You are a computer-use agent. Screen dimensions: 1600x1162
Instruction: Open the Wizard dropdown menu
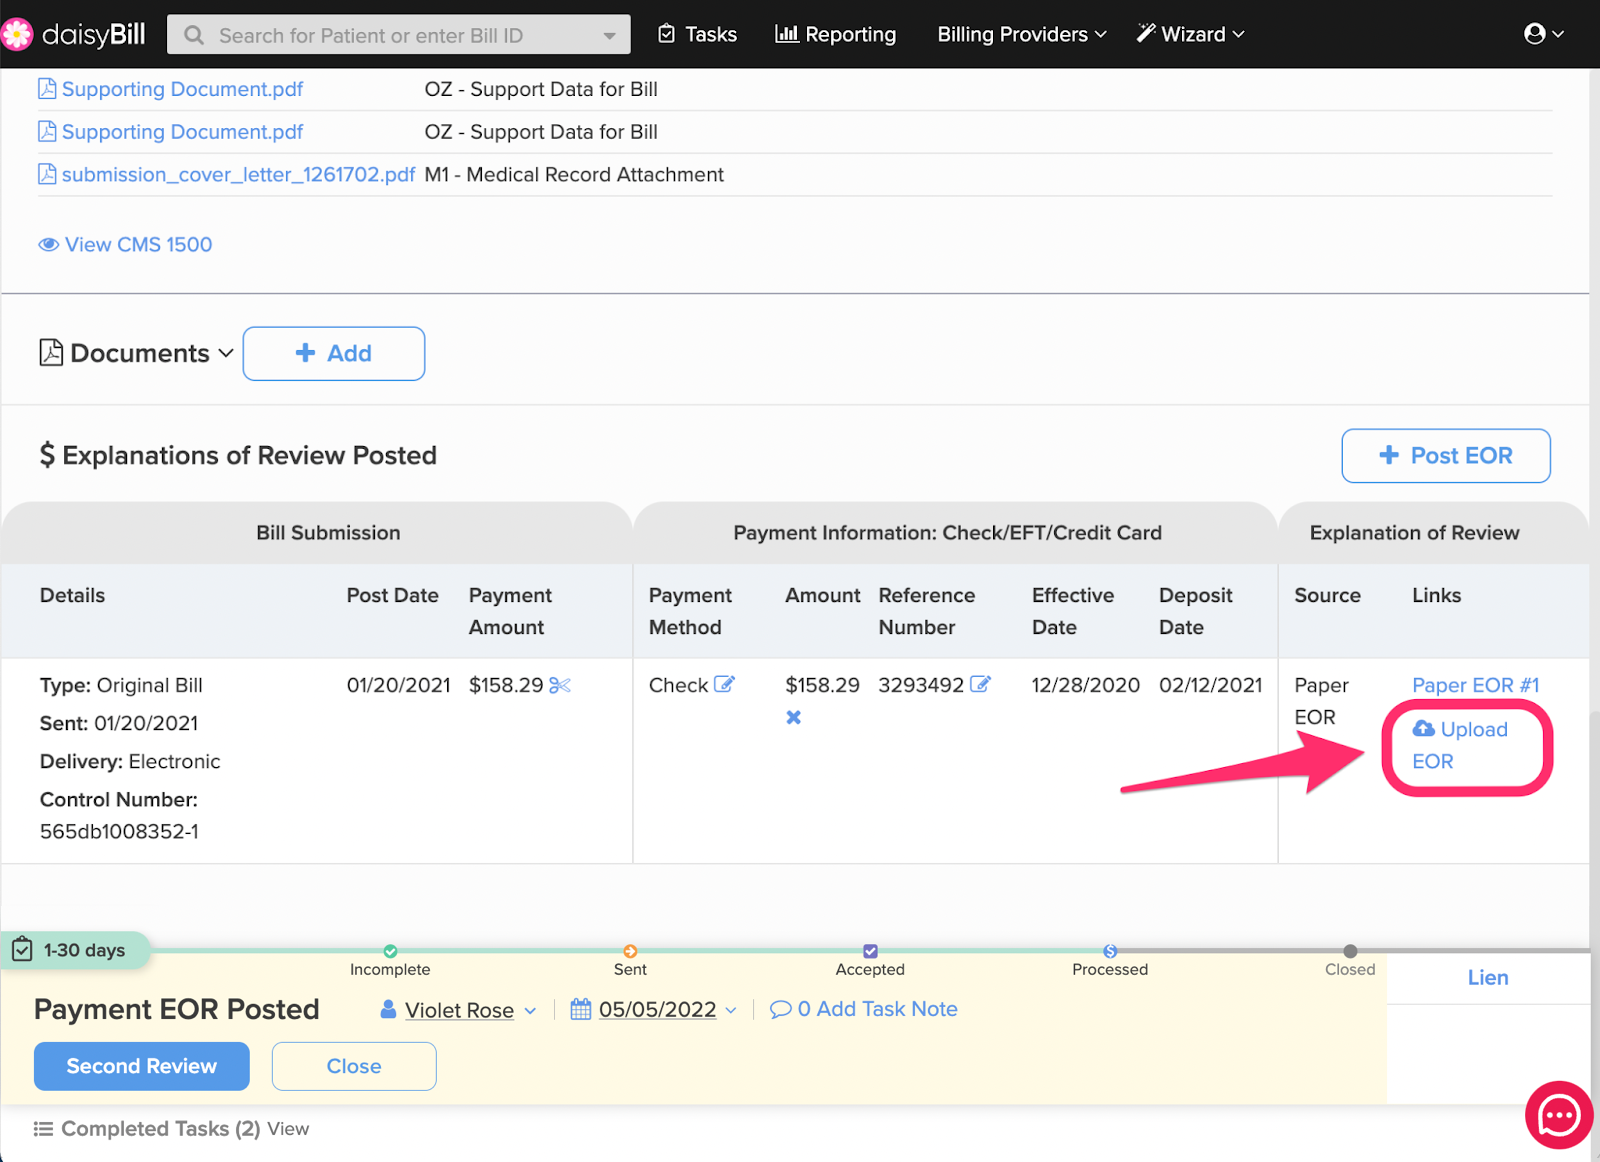tap(1191, 34)
